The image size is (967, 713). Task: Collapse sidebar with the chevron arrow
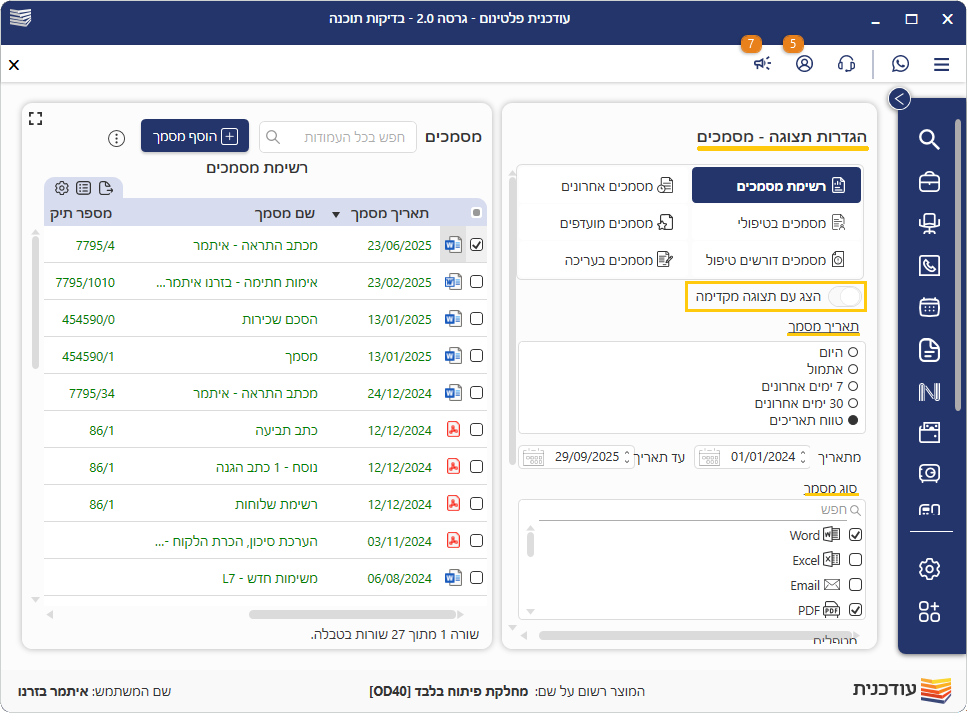tap(899, 98)
